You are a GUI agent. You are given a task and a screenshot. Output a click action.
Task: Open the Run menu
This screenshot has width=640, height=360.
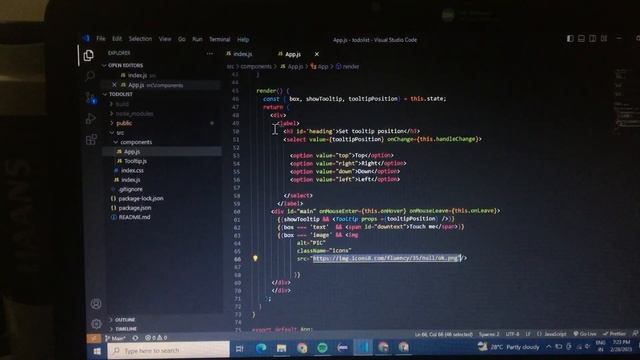(197, 39)
